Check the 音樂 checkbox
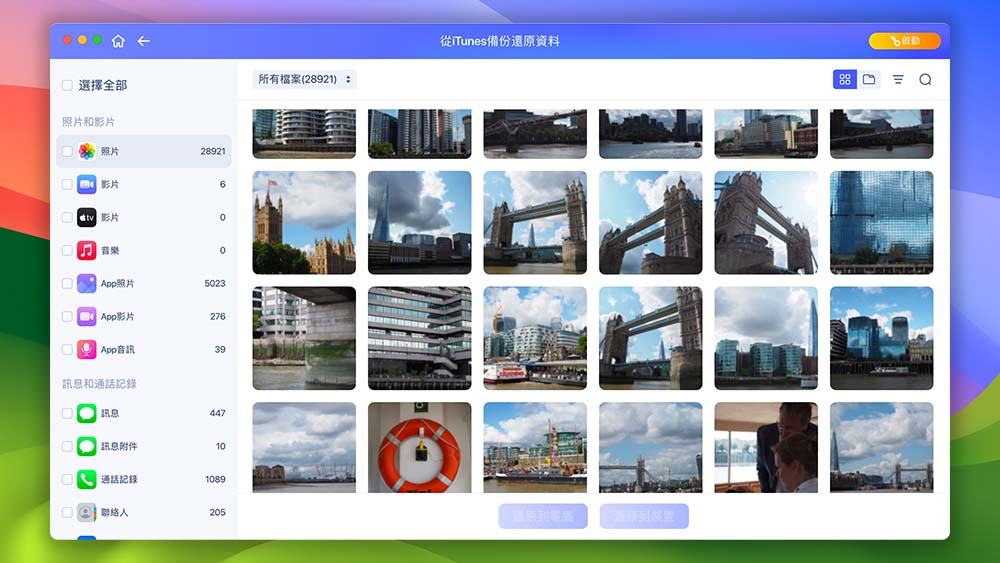 click(67, 251)
